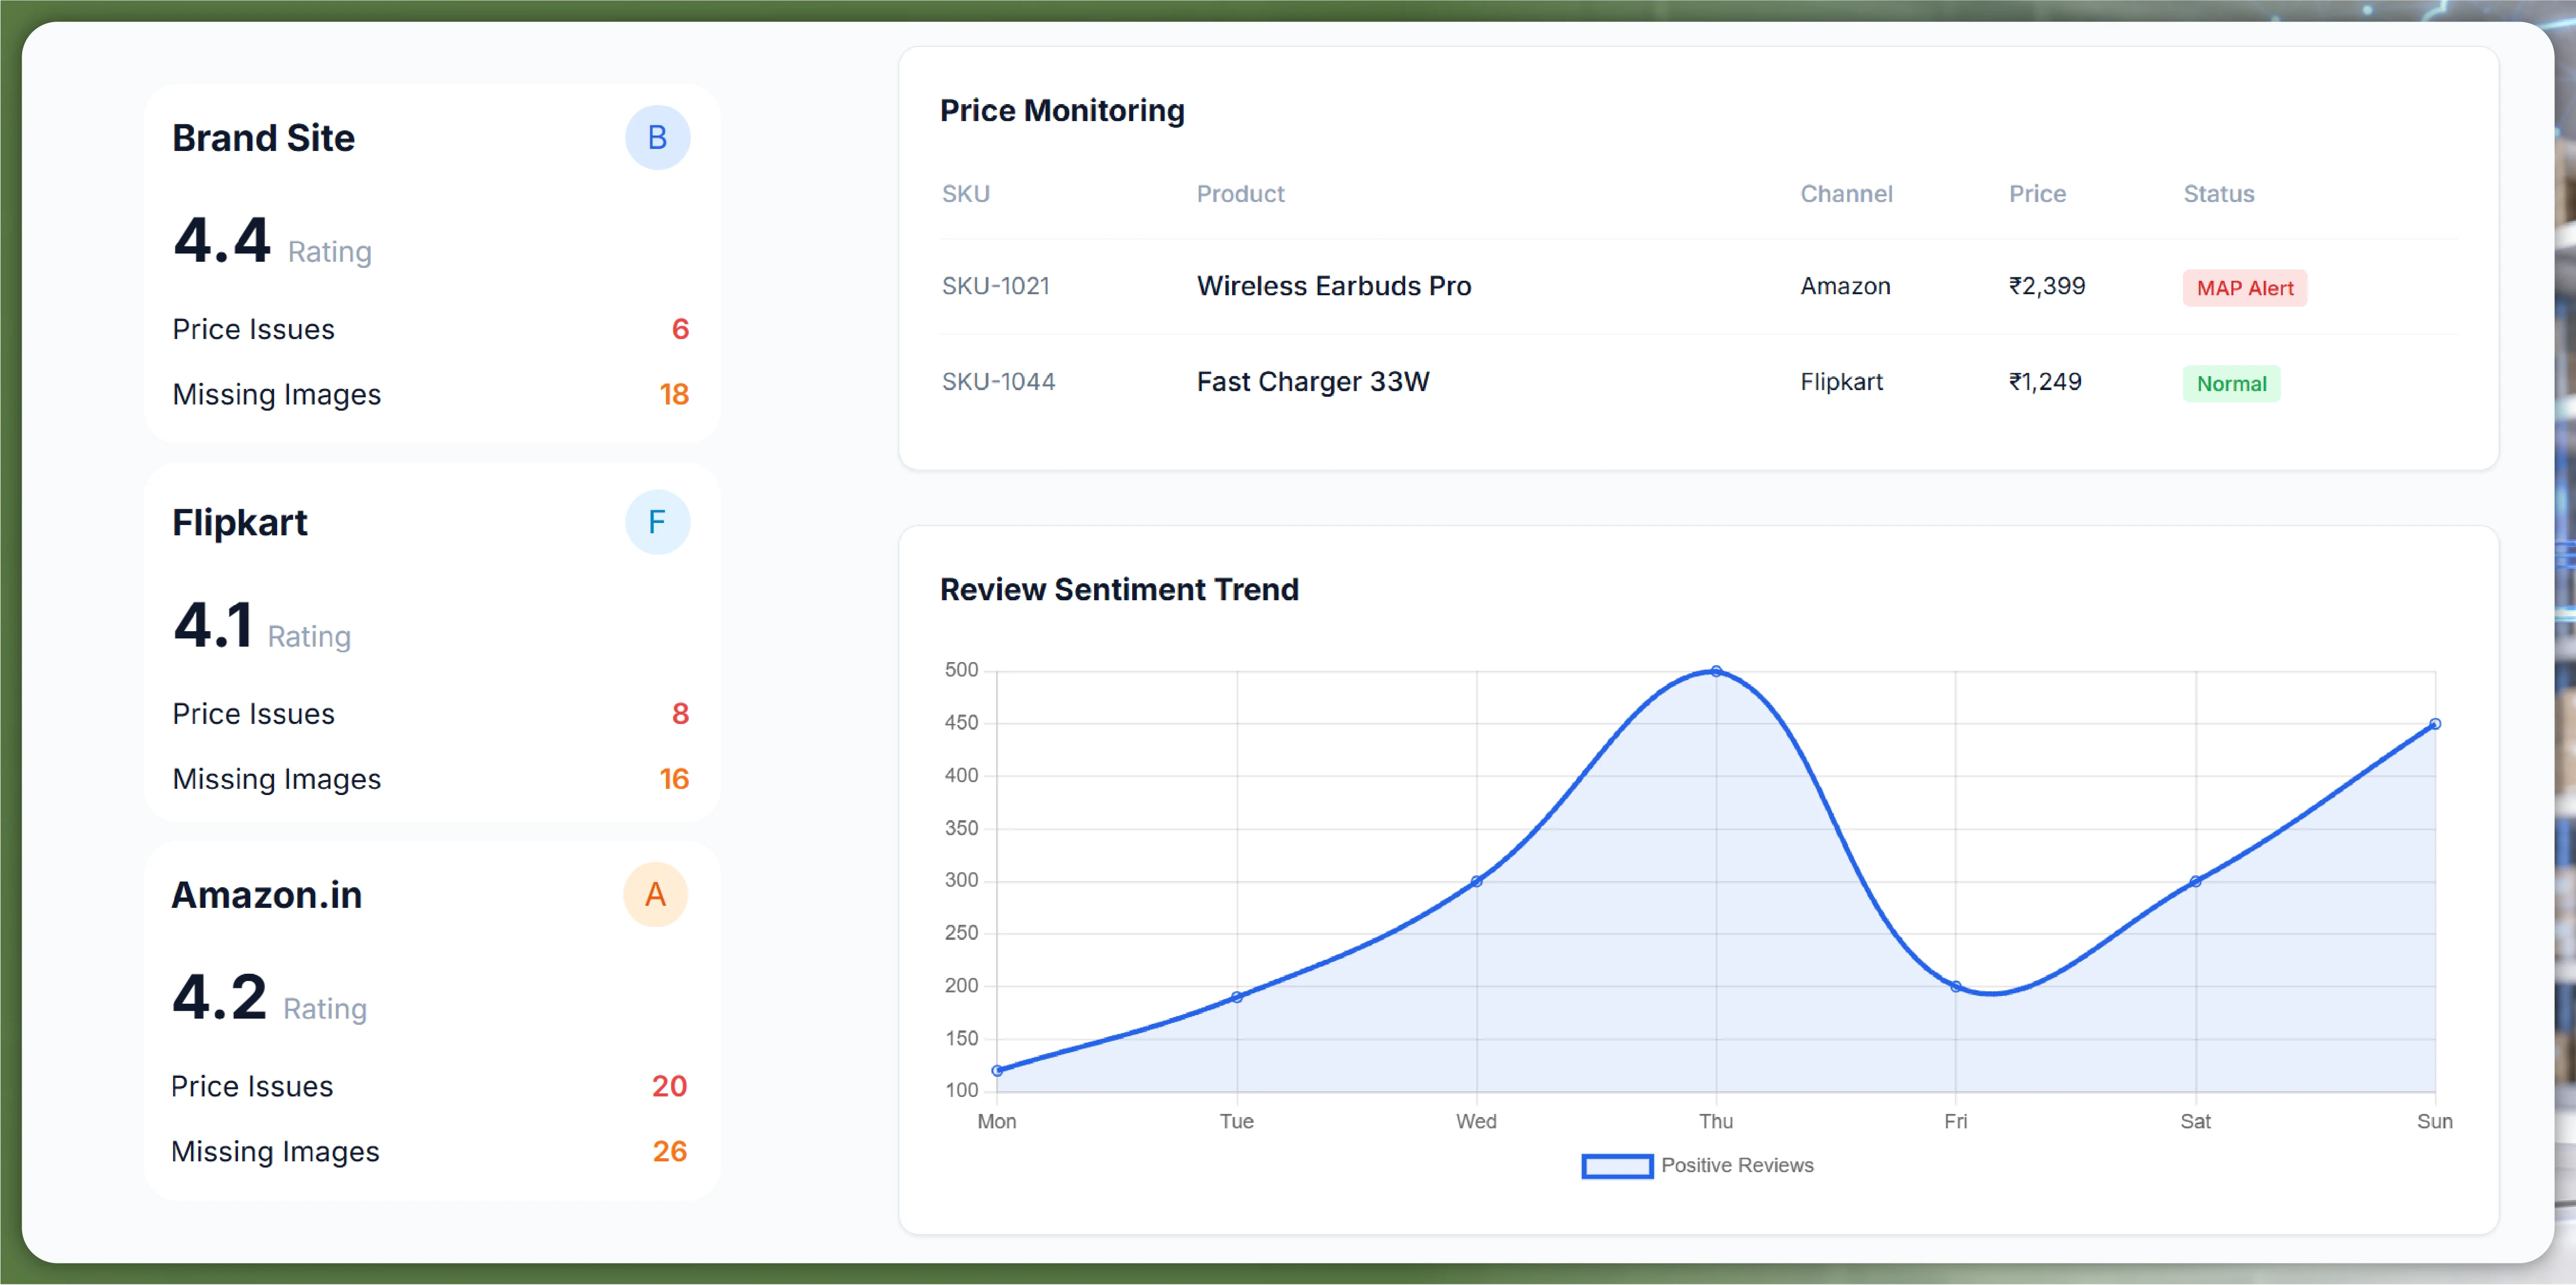
Task: Click the Price column header
Action: point(2037,194)
